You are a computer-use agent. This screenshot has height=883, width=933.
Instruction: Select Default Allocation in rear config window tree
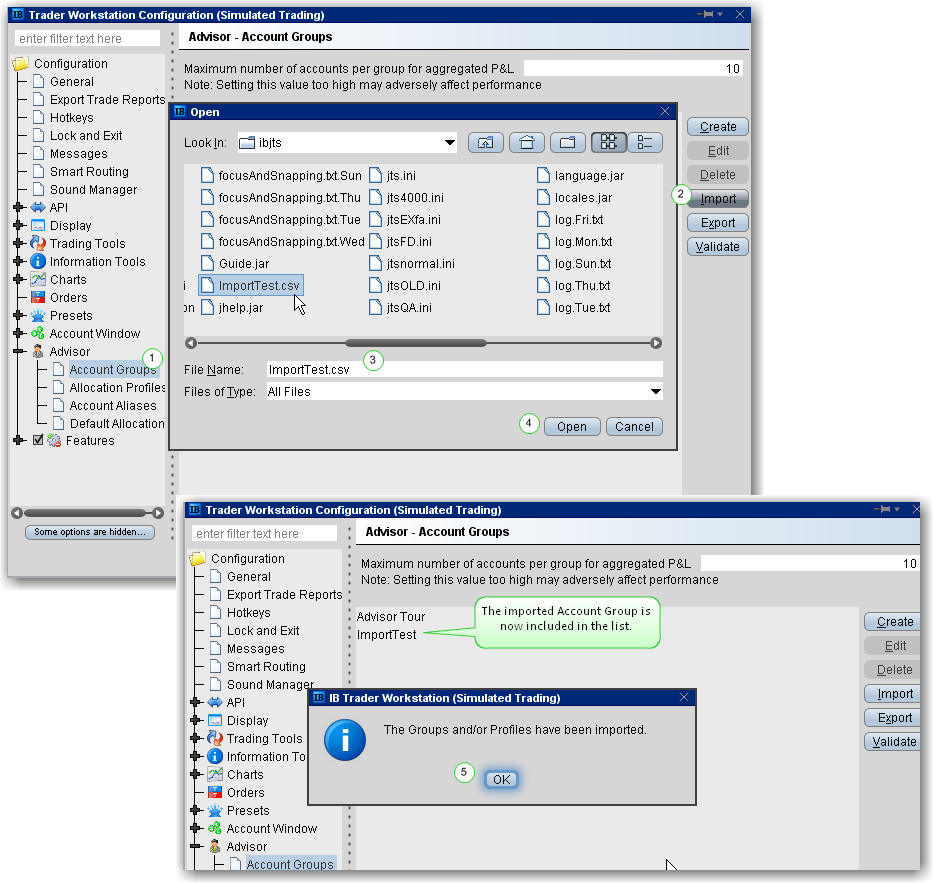[117, 424]
